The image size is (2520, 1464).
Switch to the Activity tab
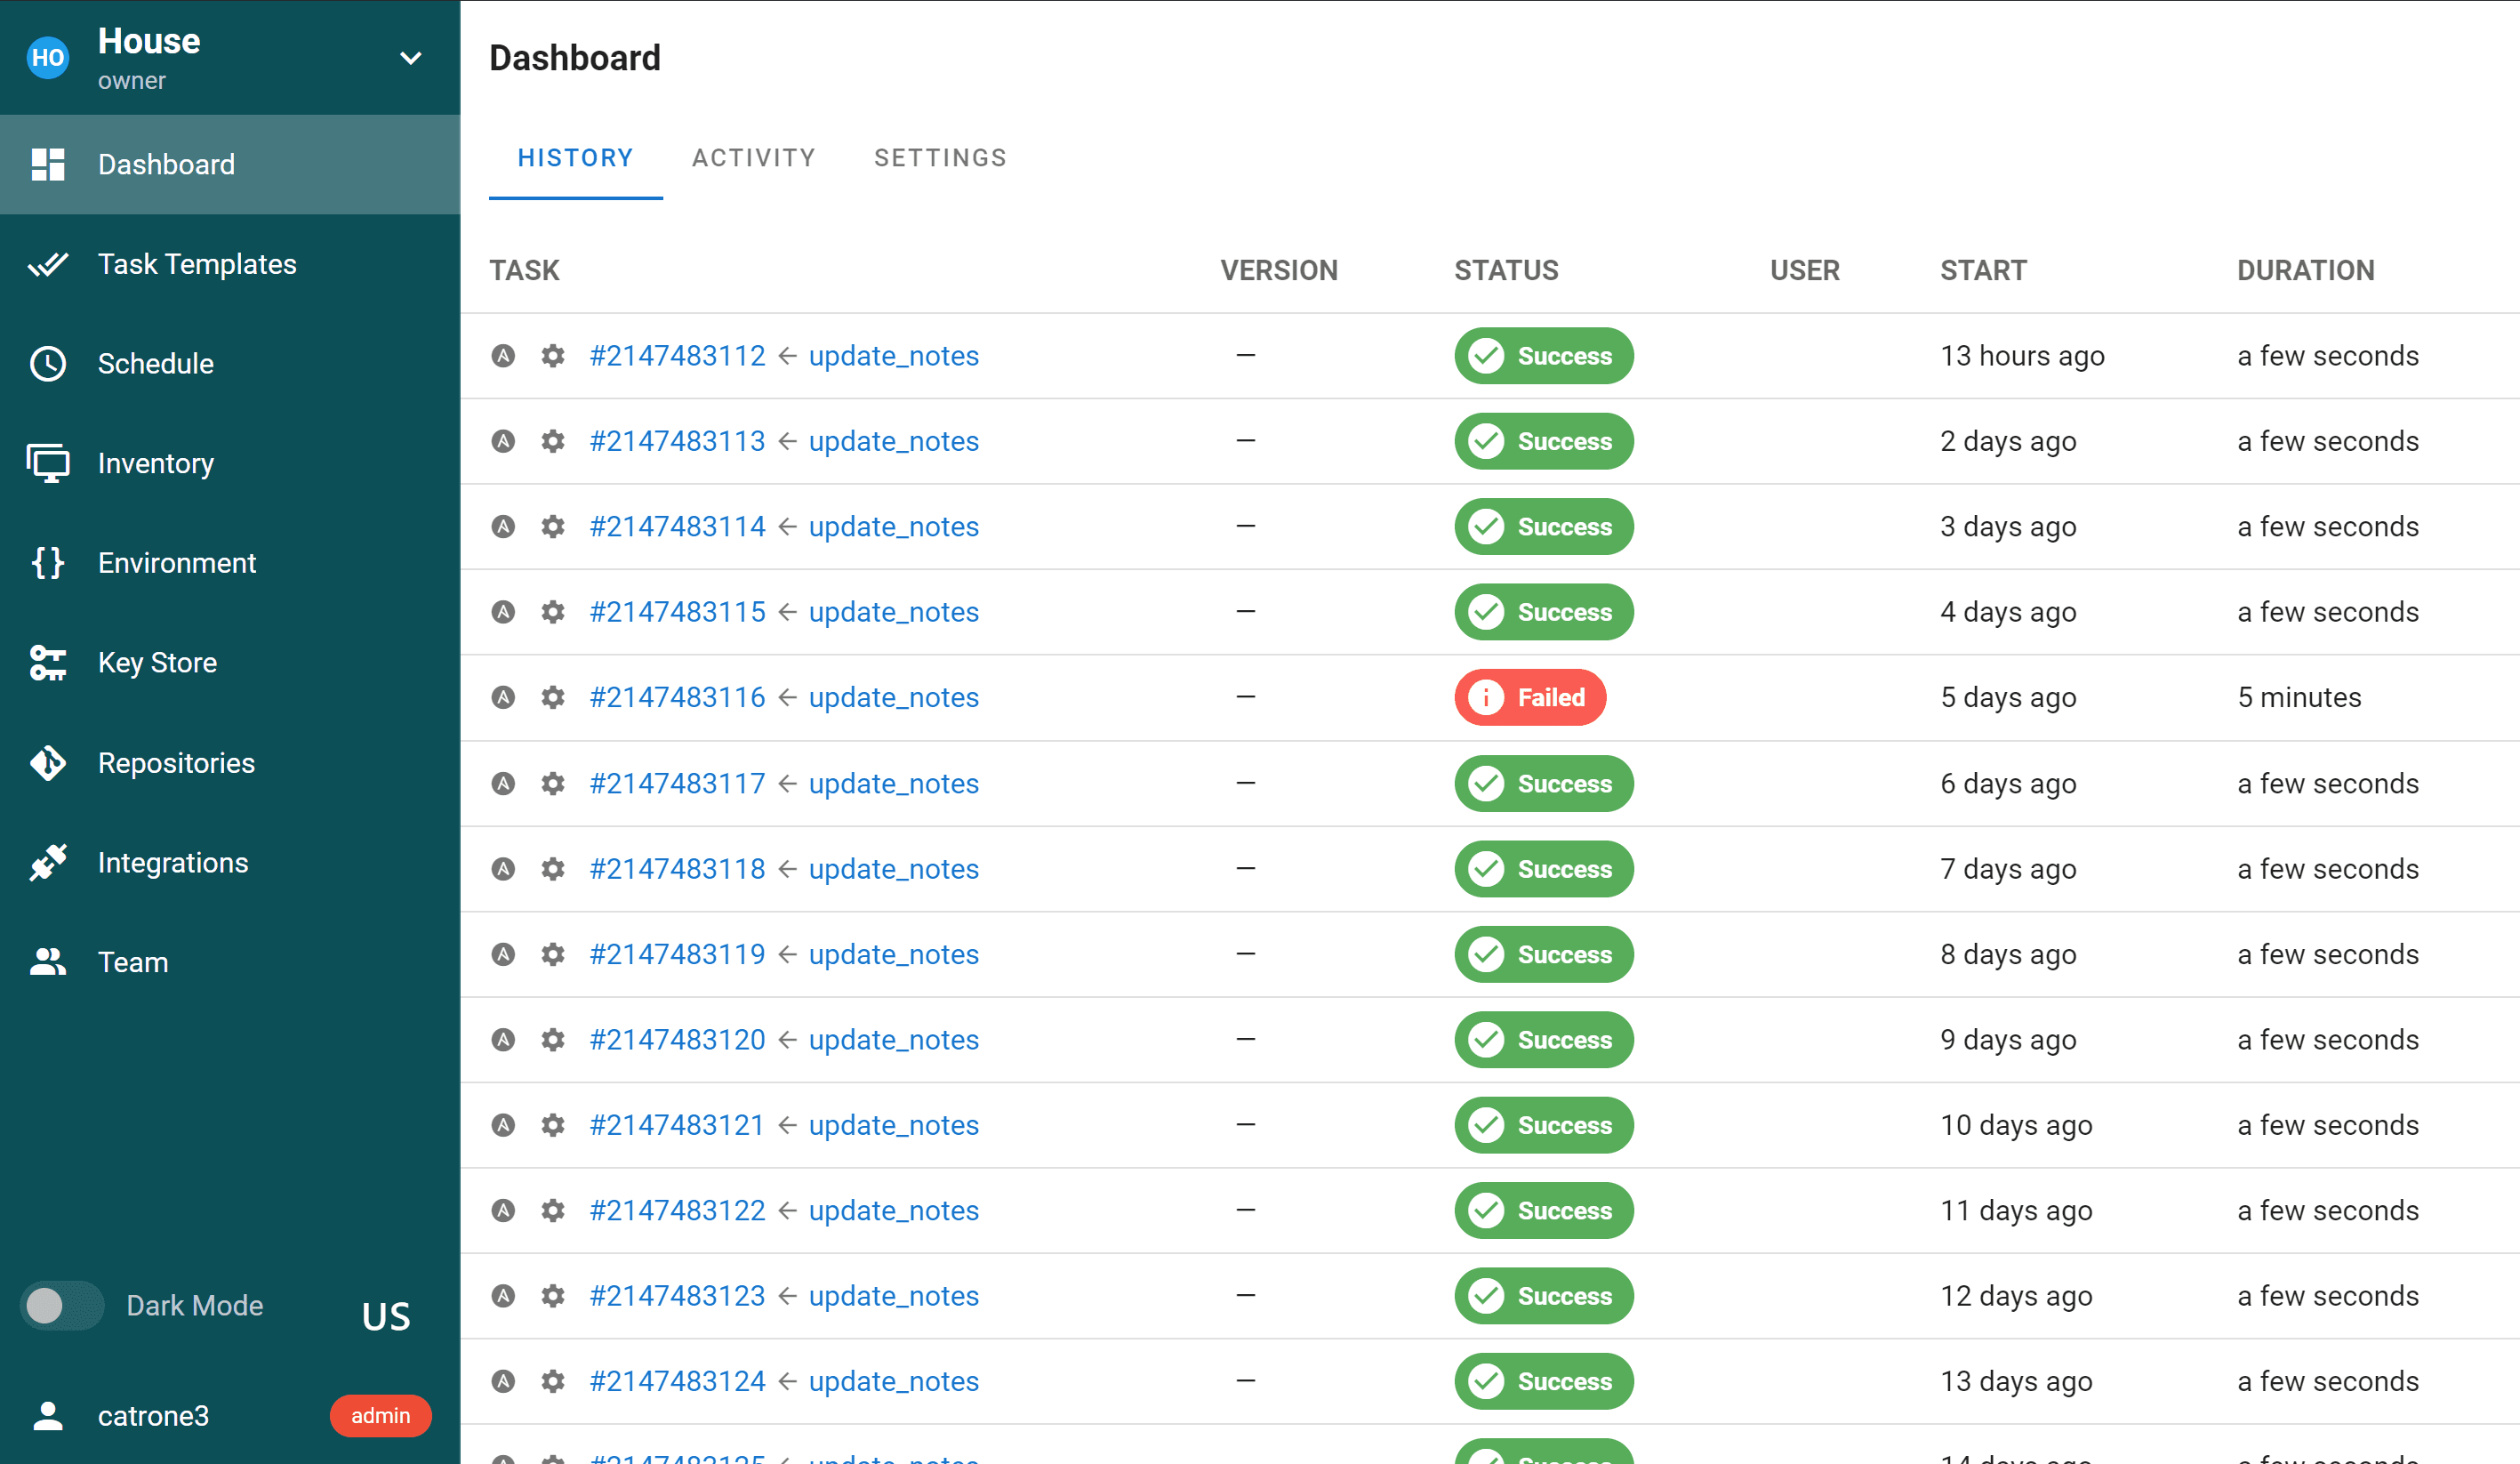pyautogui.click(x=754, y=157)
